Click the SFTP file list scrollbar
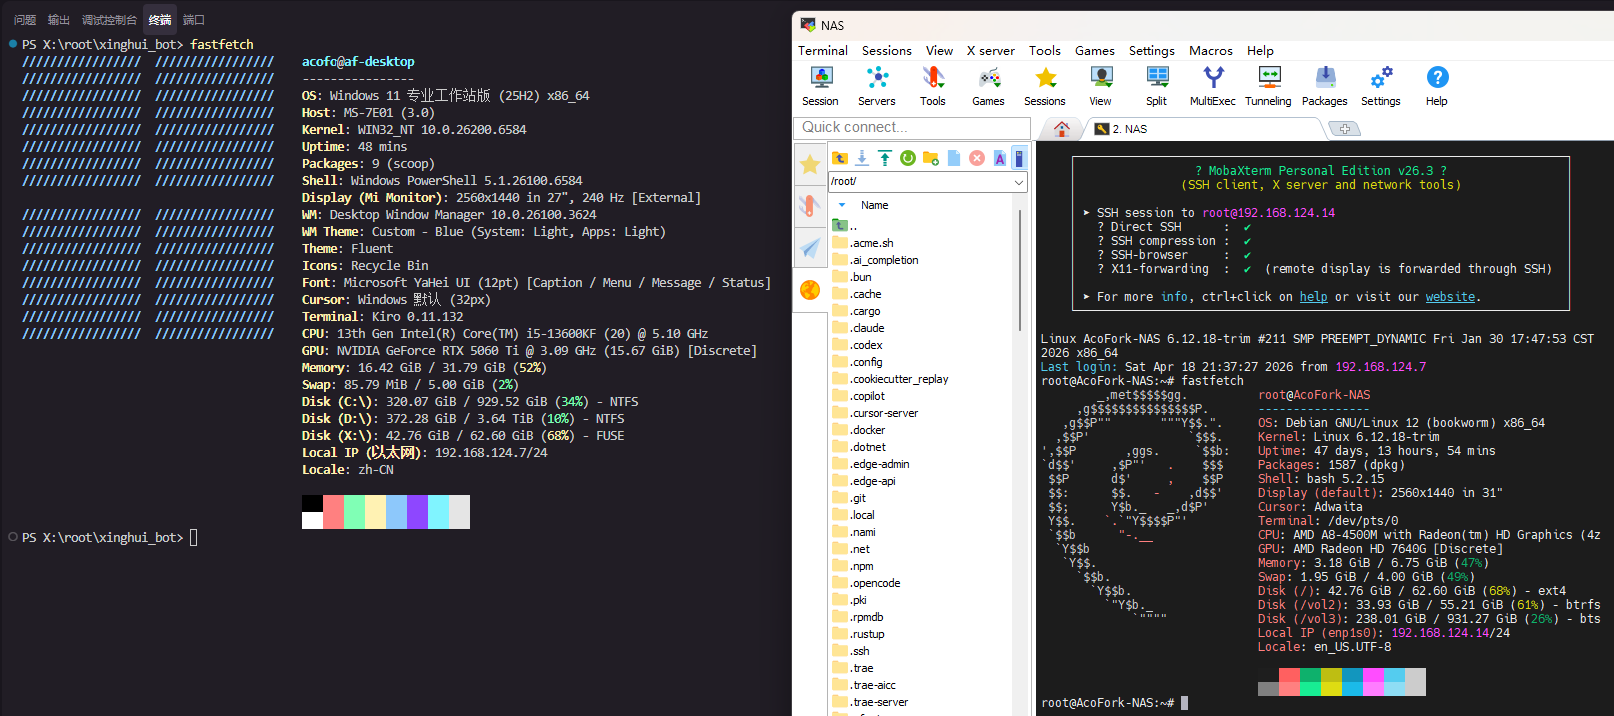 click(1021, 270)
